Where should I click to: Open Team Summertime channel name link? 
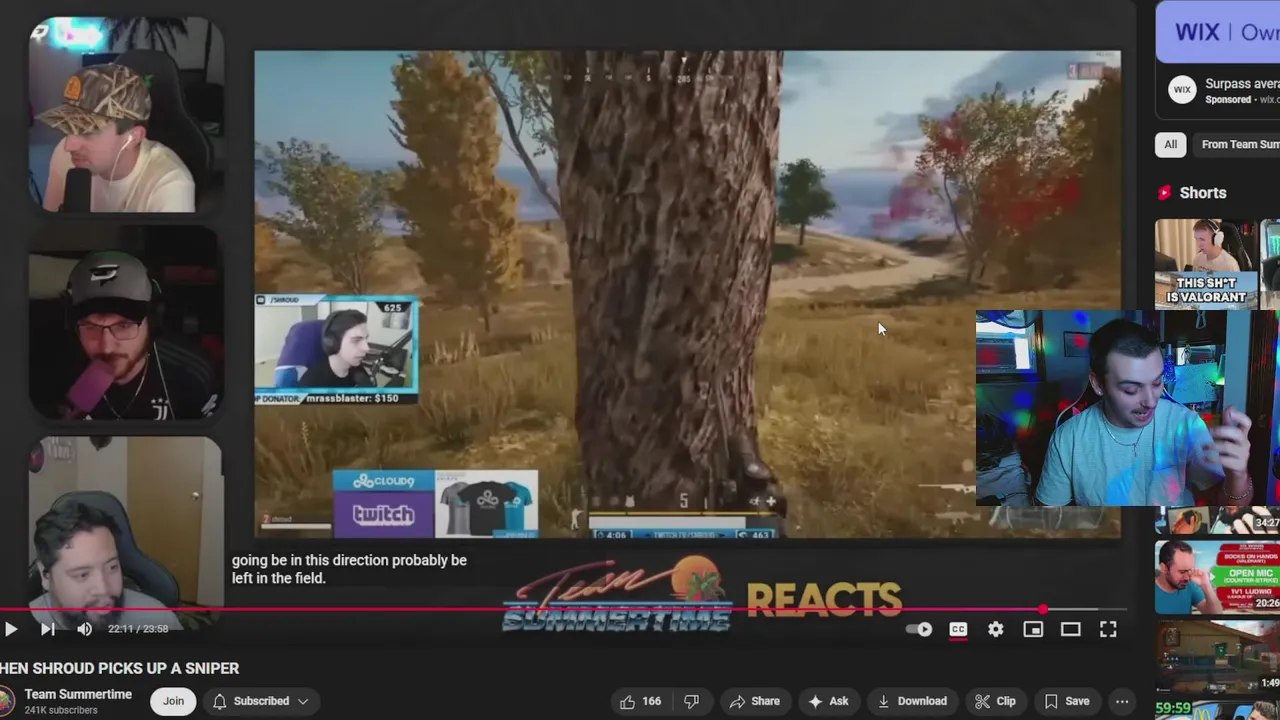pos(78,694)
